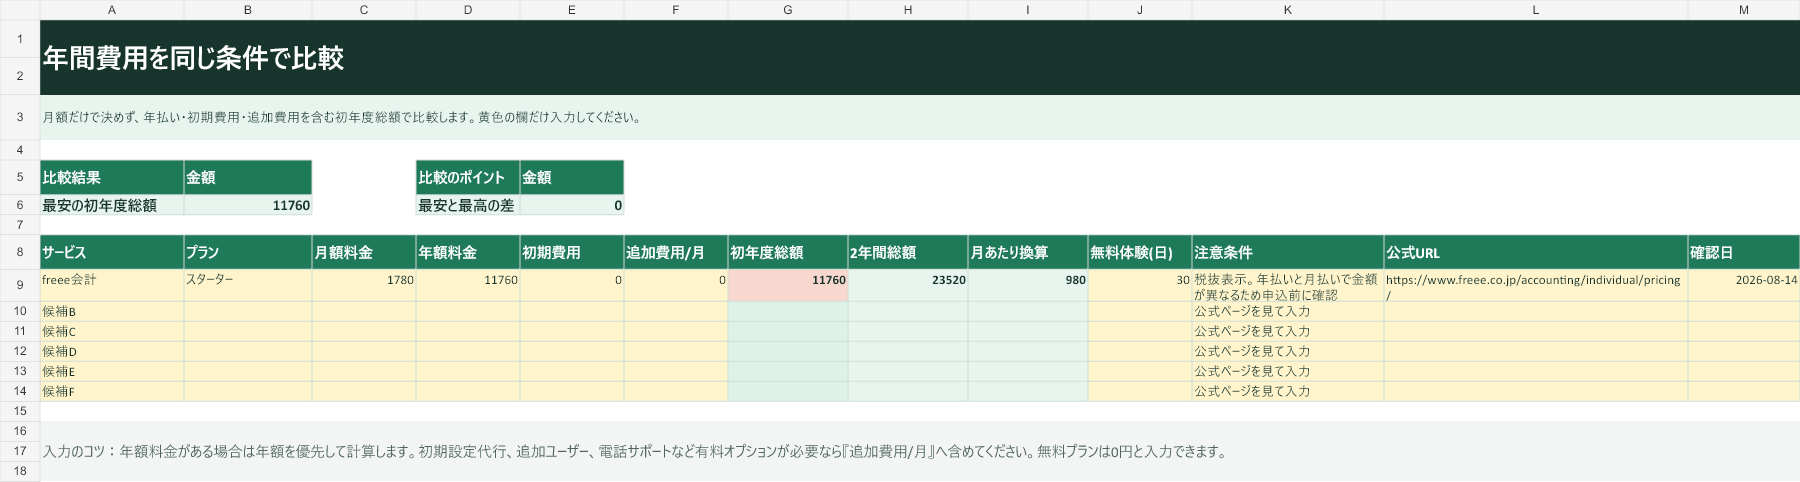Click 公式ページを見て入力 in the 候補F row

[1288, 391]
